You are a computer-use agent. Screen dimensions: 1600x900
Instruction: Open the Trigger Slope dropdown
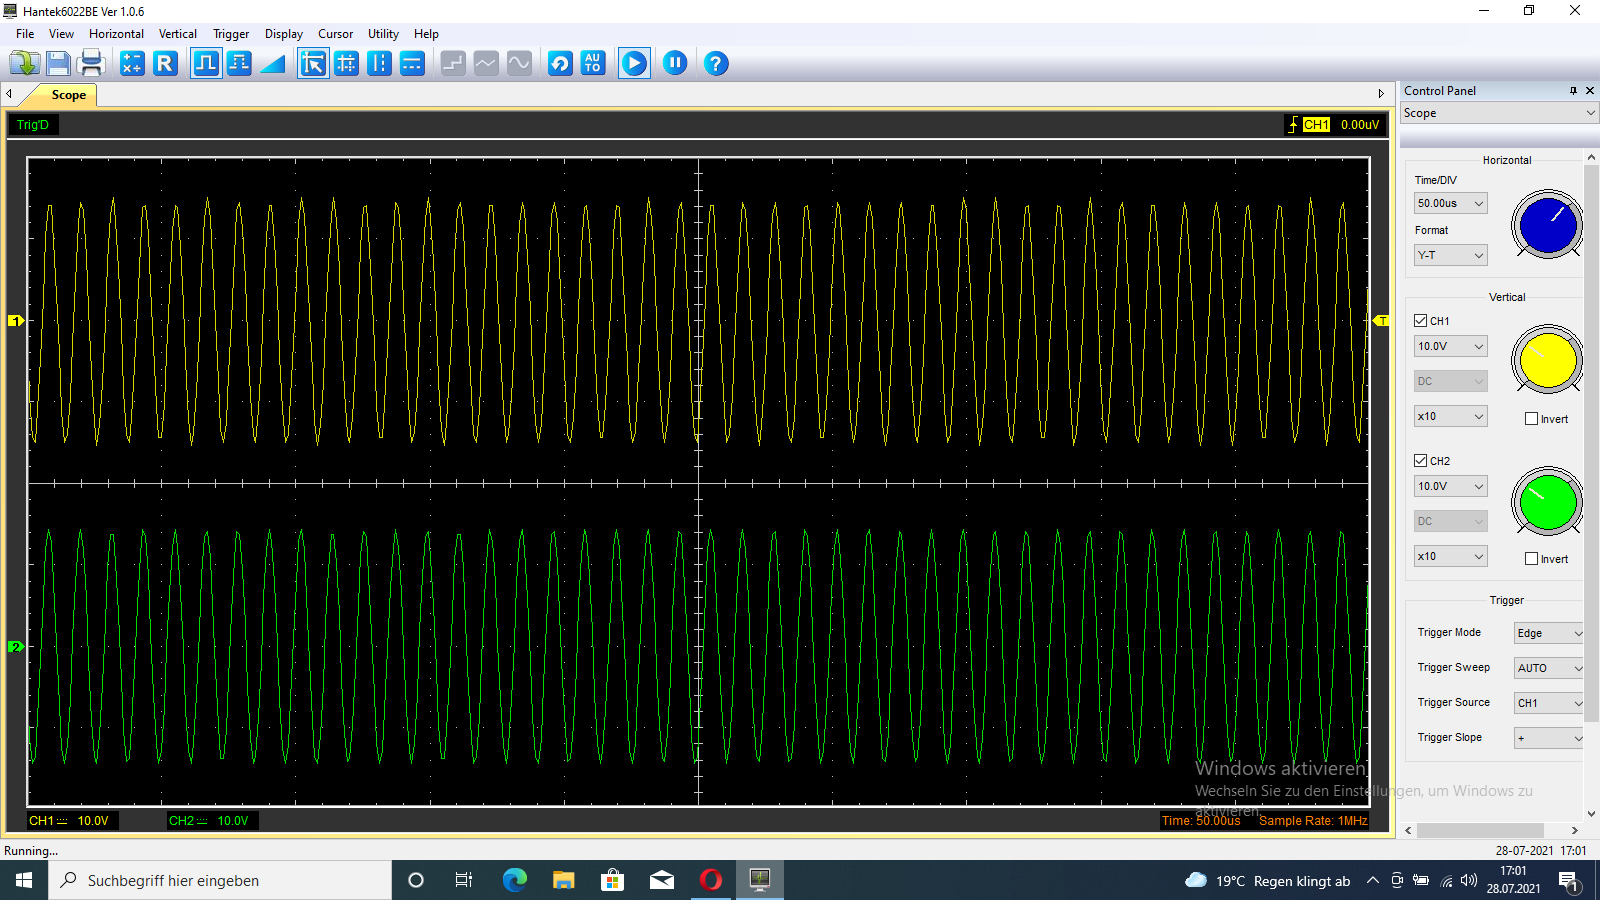coord(1549,738)
